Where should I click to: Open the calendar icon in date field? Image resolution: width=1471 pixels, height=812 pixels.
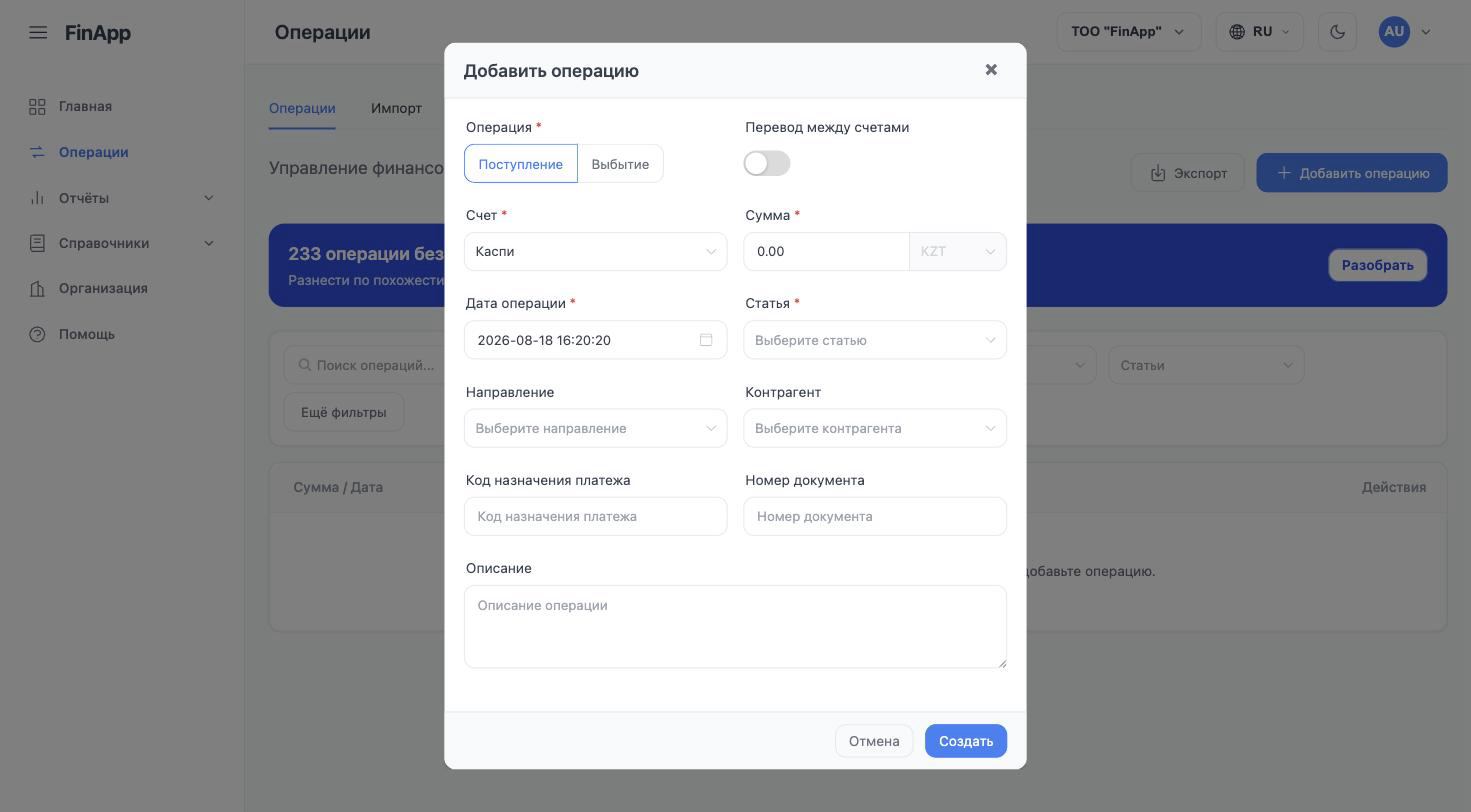pyautogui.click(x=706, y=340)
